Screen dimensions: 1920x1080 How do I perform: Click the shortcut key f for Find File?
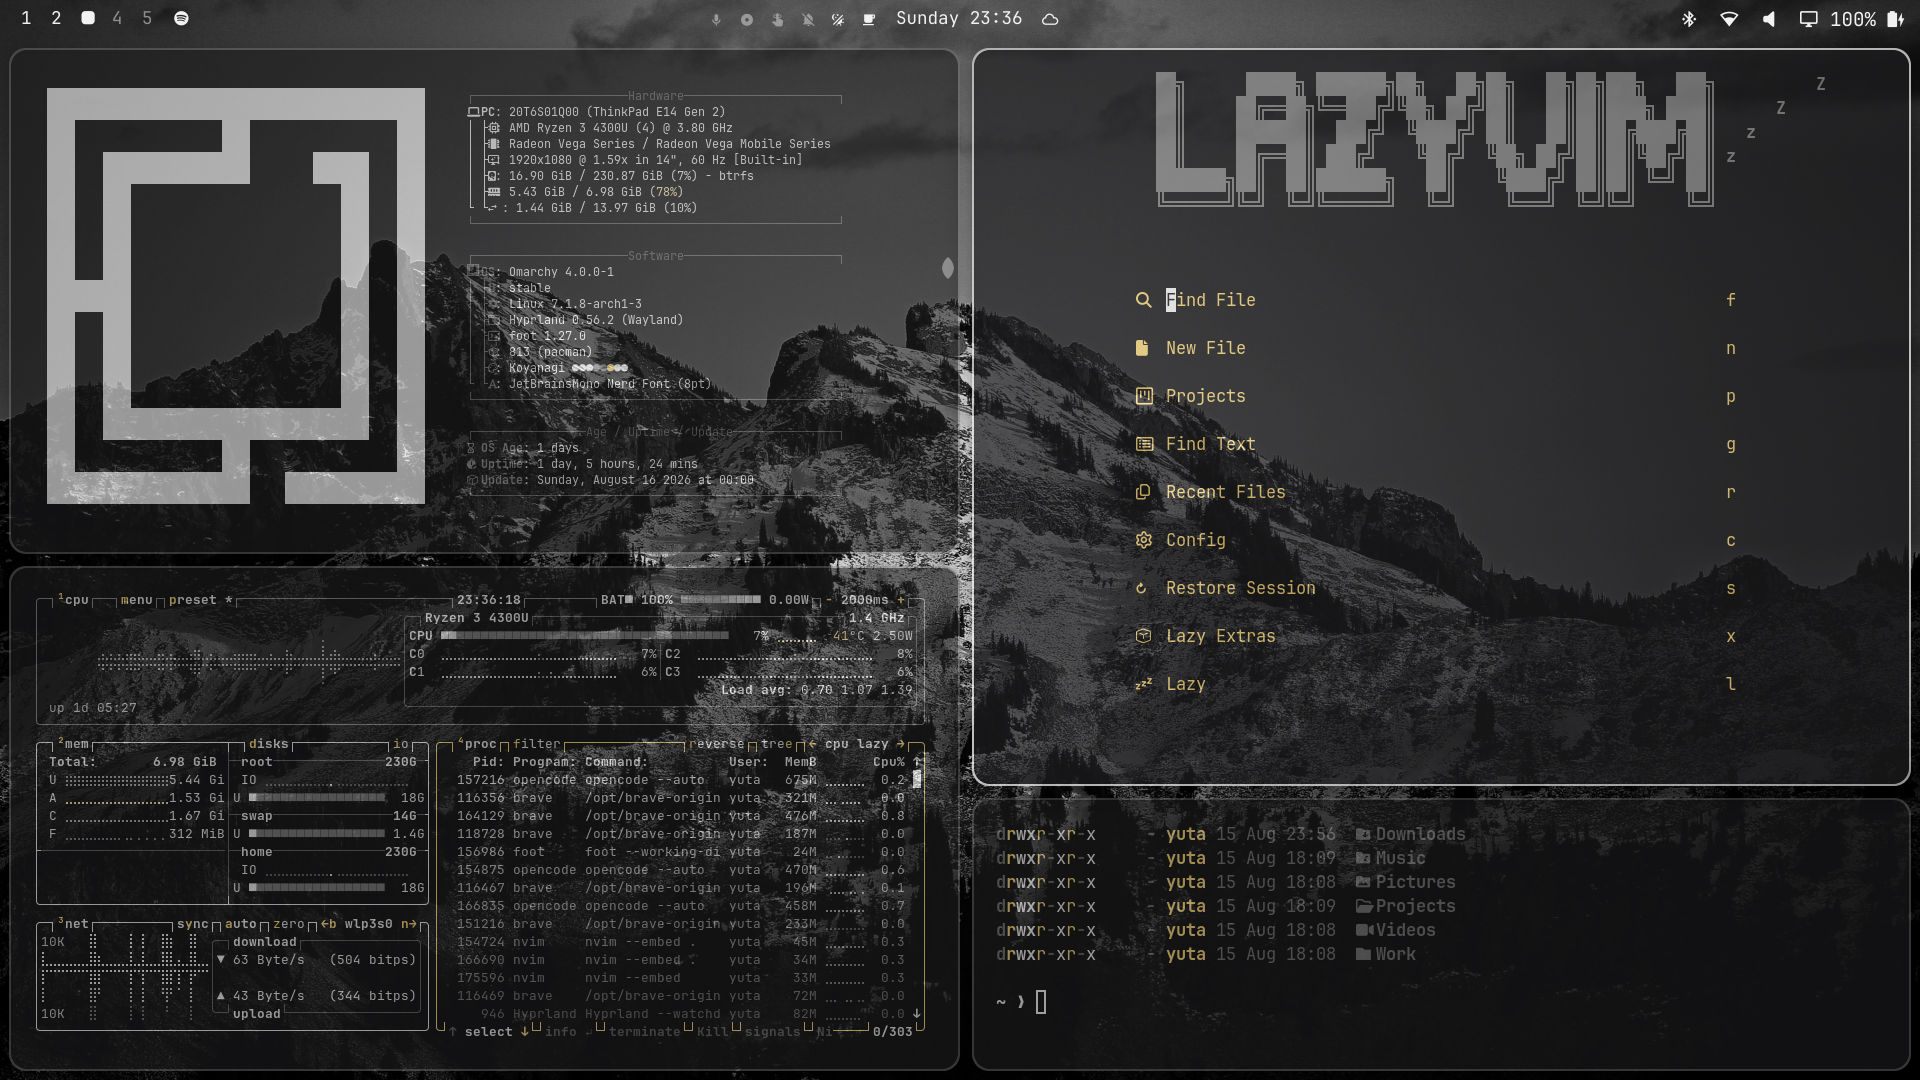click(1730, 300)
